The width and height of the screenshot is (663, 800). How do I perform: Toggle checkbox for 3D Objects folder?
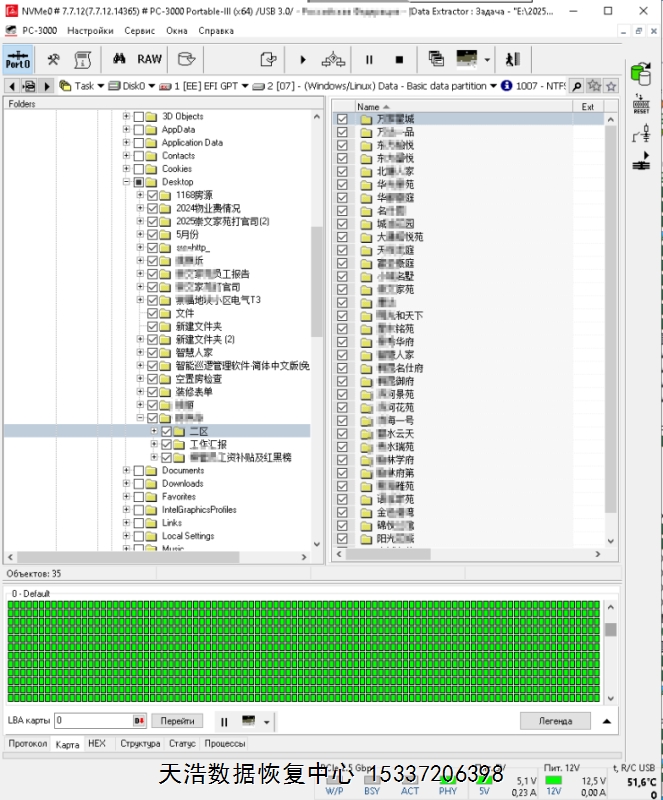click(x=139, y=117)
